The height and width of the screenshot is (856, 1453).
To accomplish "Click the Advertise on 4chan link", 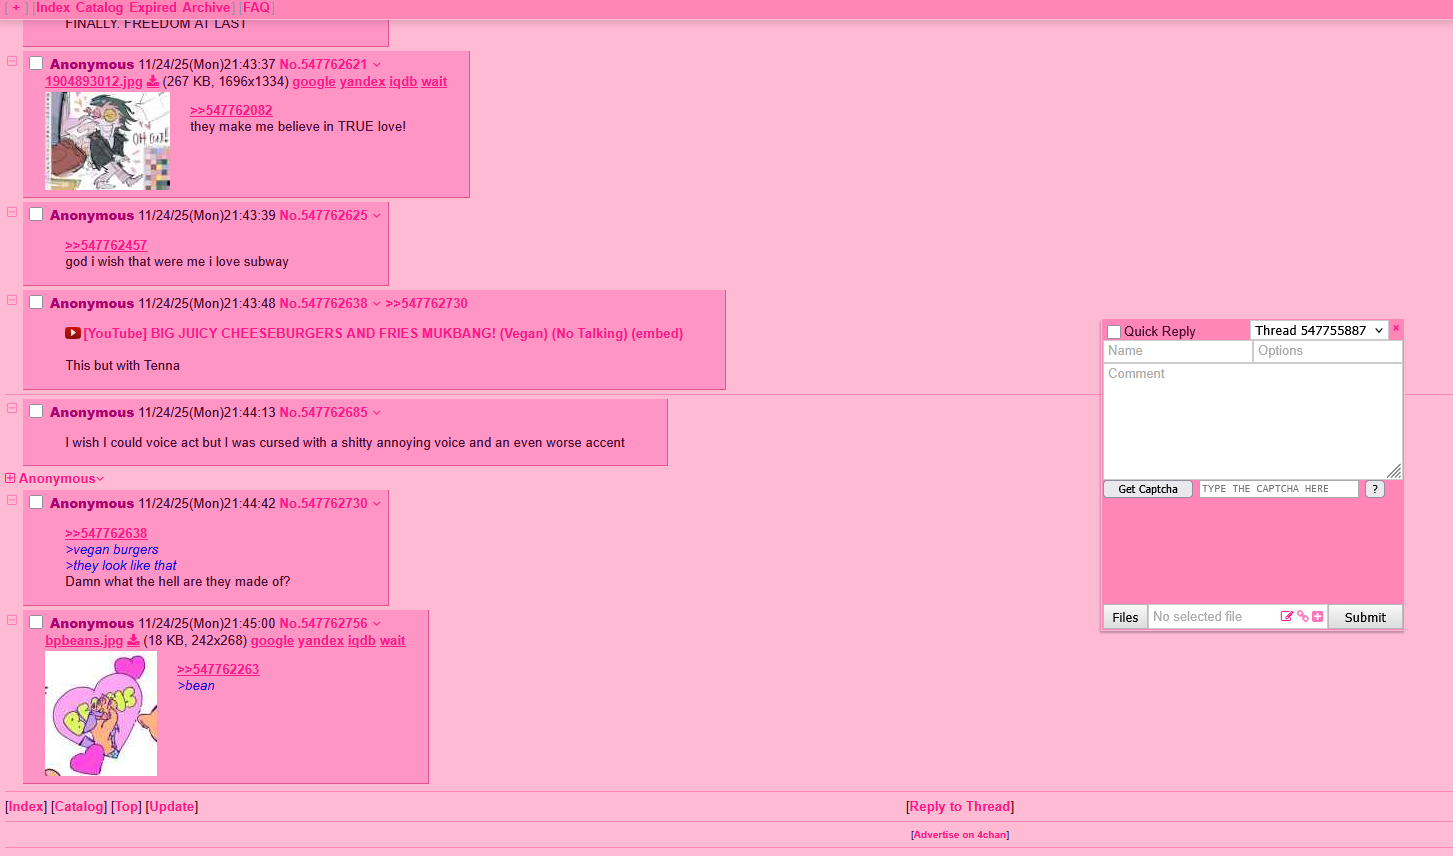I will [960, 835].
